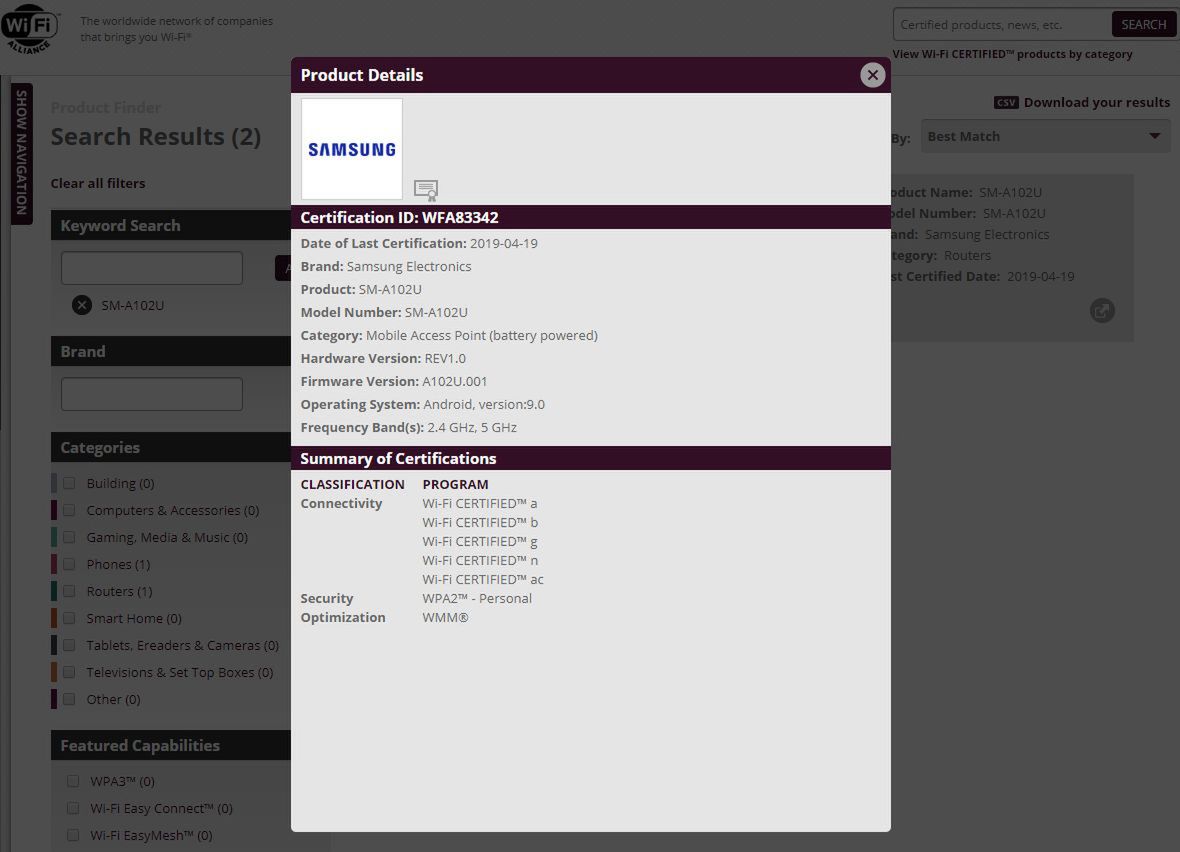Click the Search Results (2) heading
Screen dimensions: 1180x852
tap(156, 137)
